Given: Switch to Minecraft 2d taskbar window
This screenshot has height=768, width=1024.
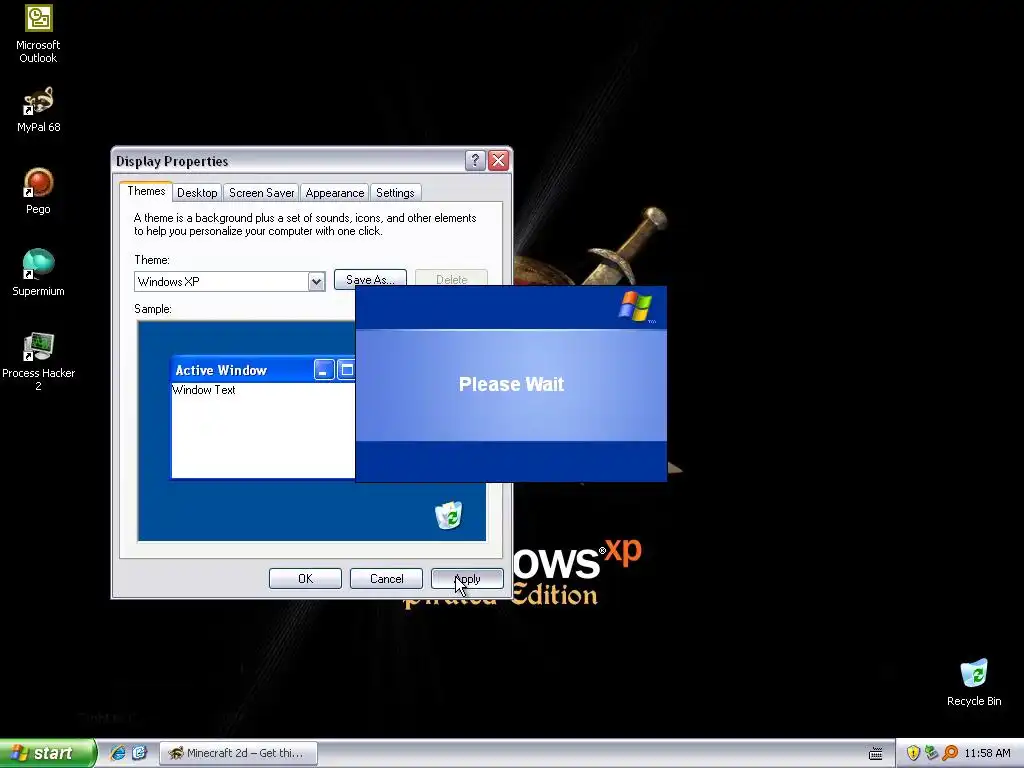Looking at the screenshot, I should pyautogui.click(x=238, y=753).
